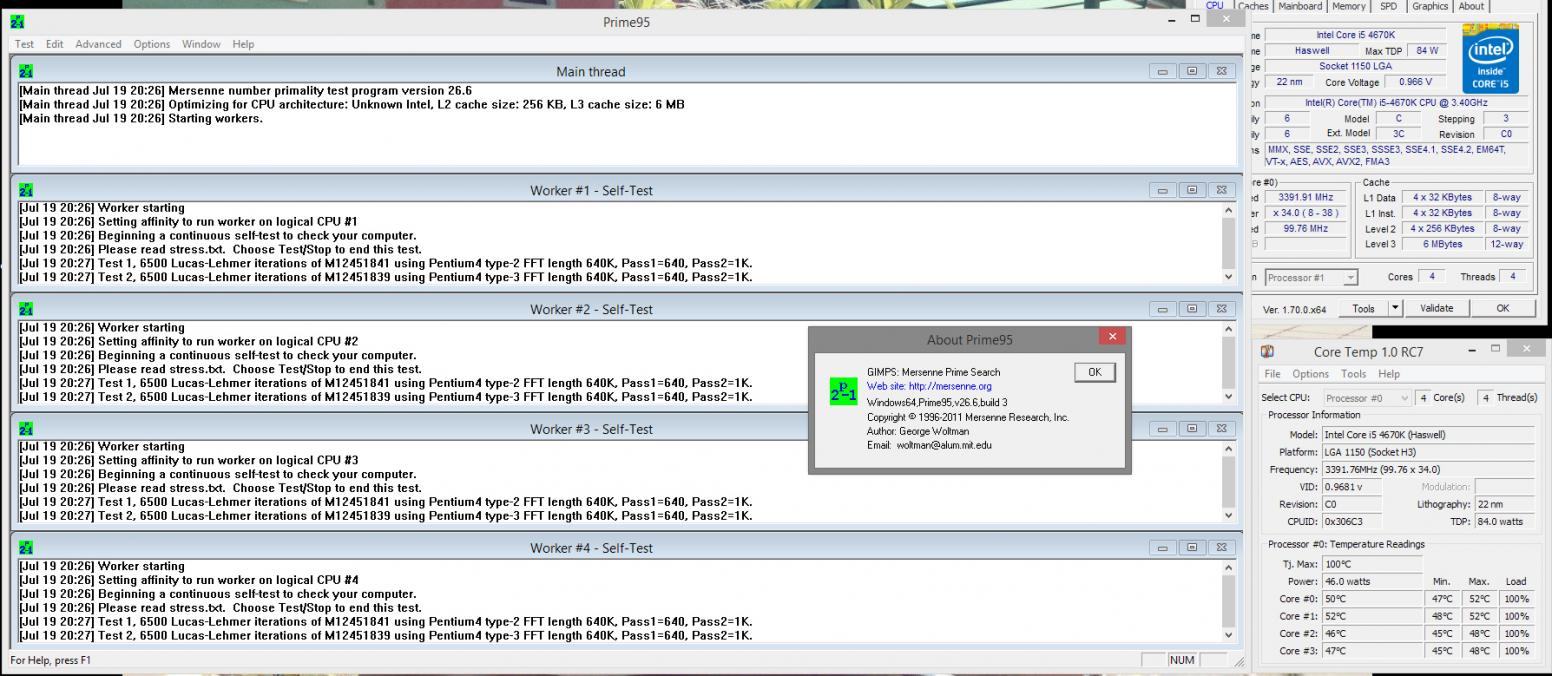Click OK in About Prime95 dialog
Viewport: 1552px width, 676px height.
1094,372
